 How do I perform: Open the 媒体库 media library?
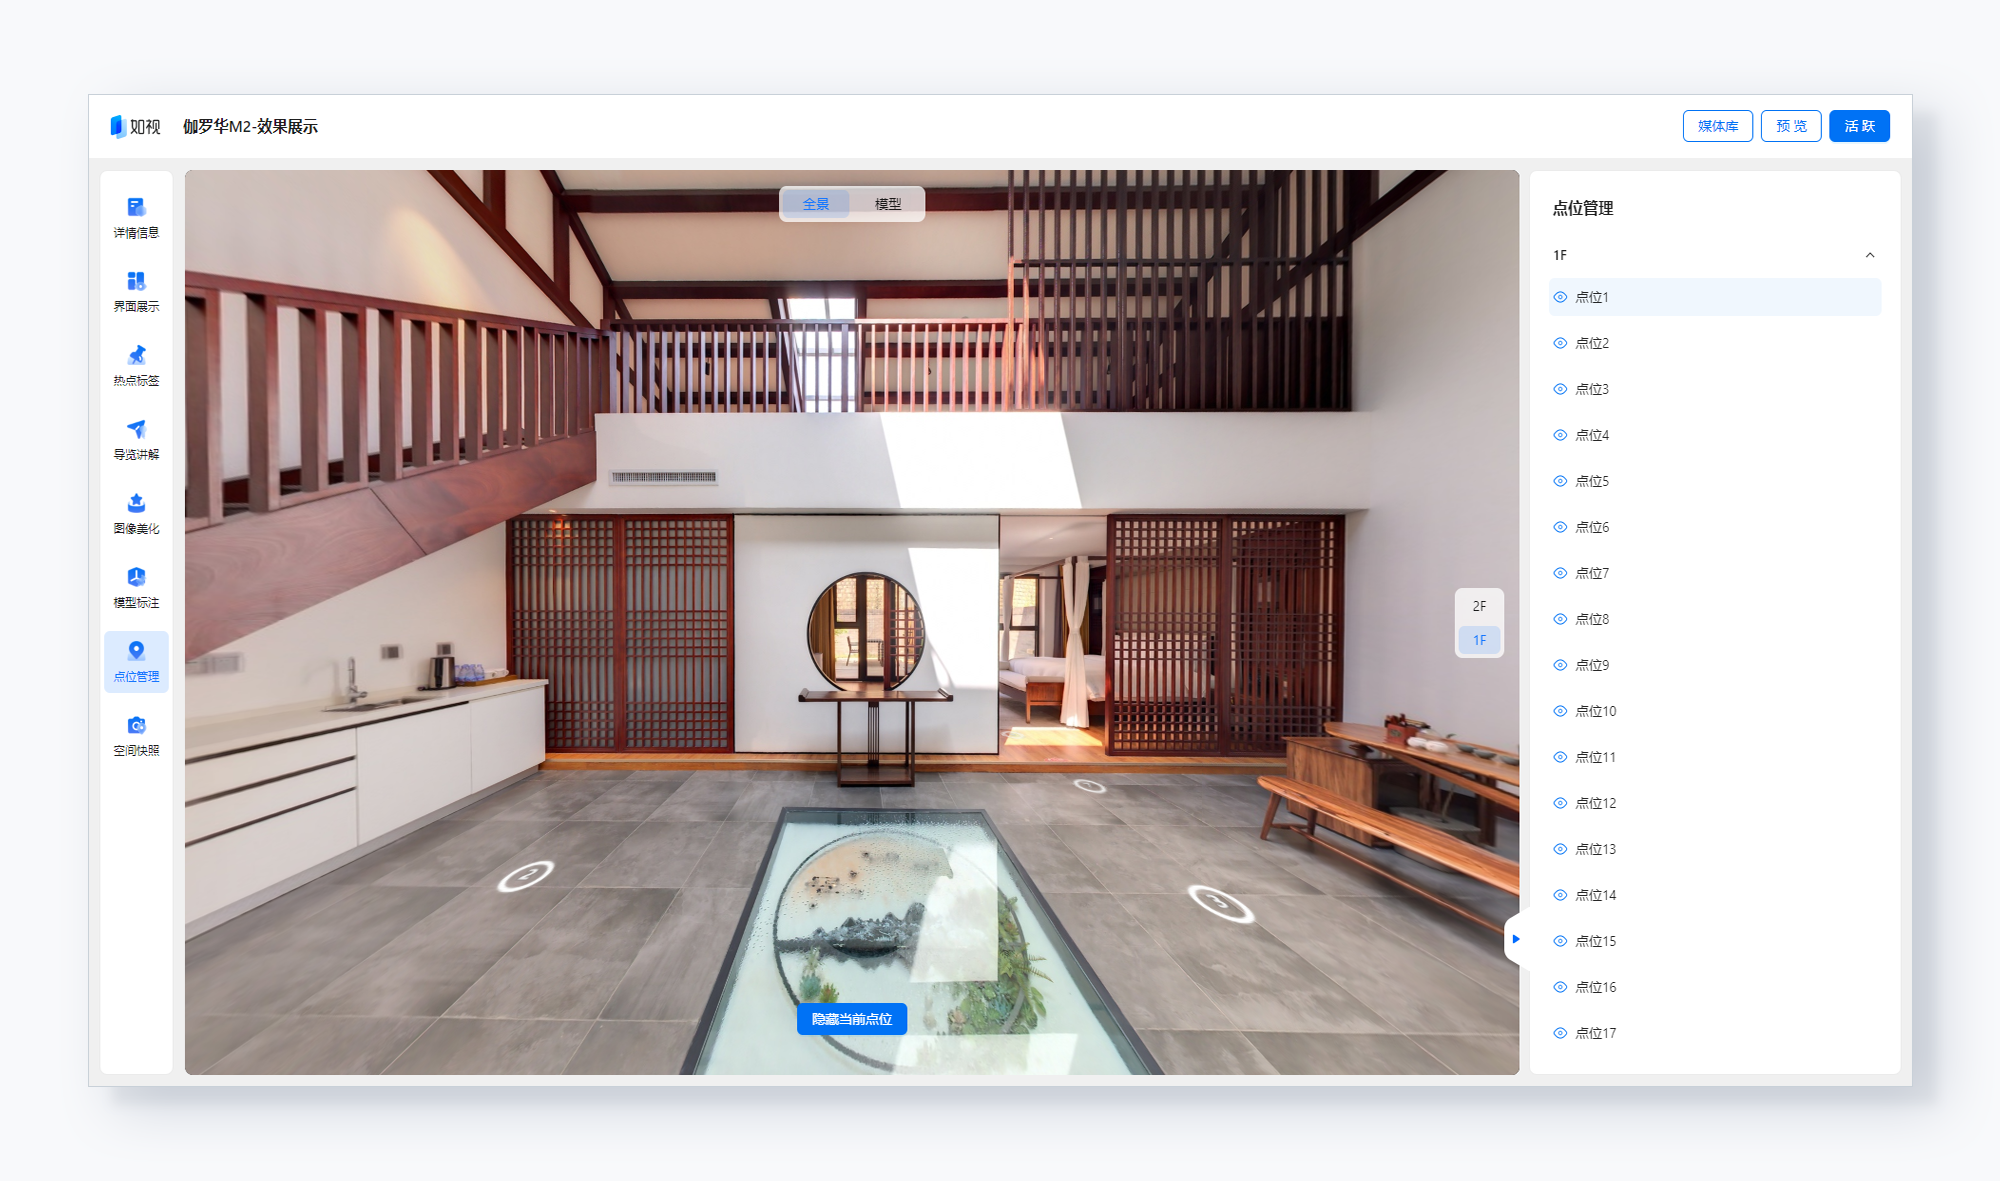click(1718, 126)
